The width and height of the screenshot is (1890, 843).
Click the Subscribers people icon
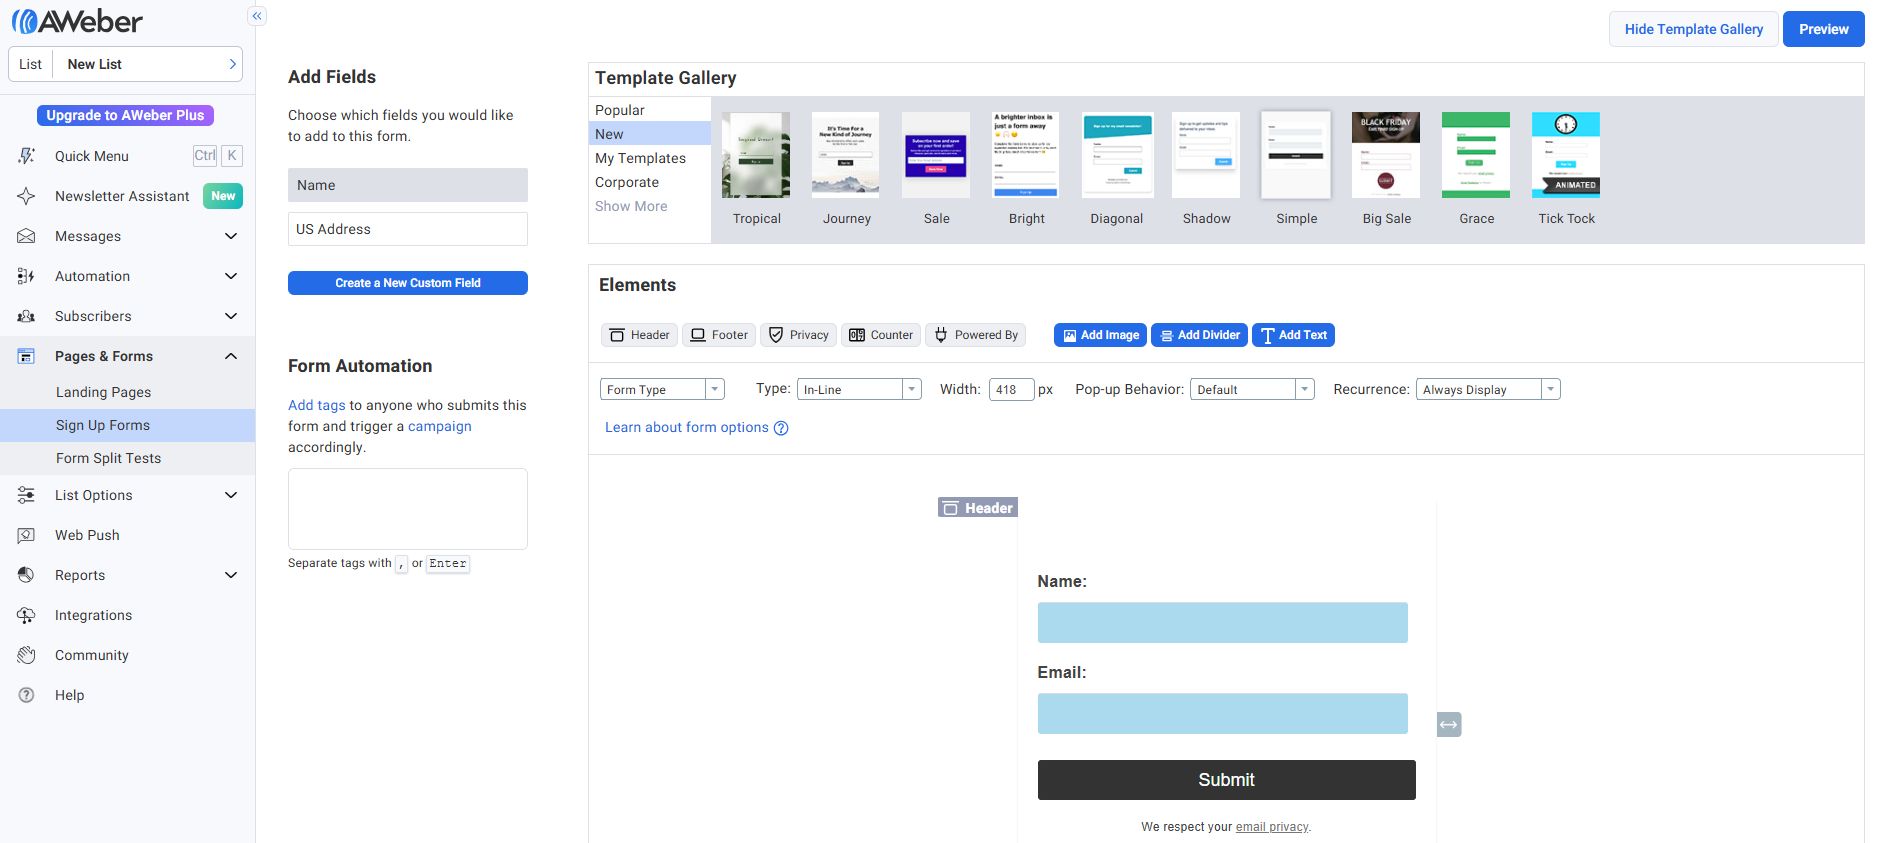(x=26, y=316)
